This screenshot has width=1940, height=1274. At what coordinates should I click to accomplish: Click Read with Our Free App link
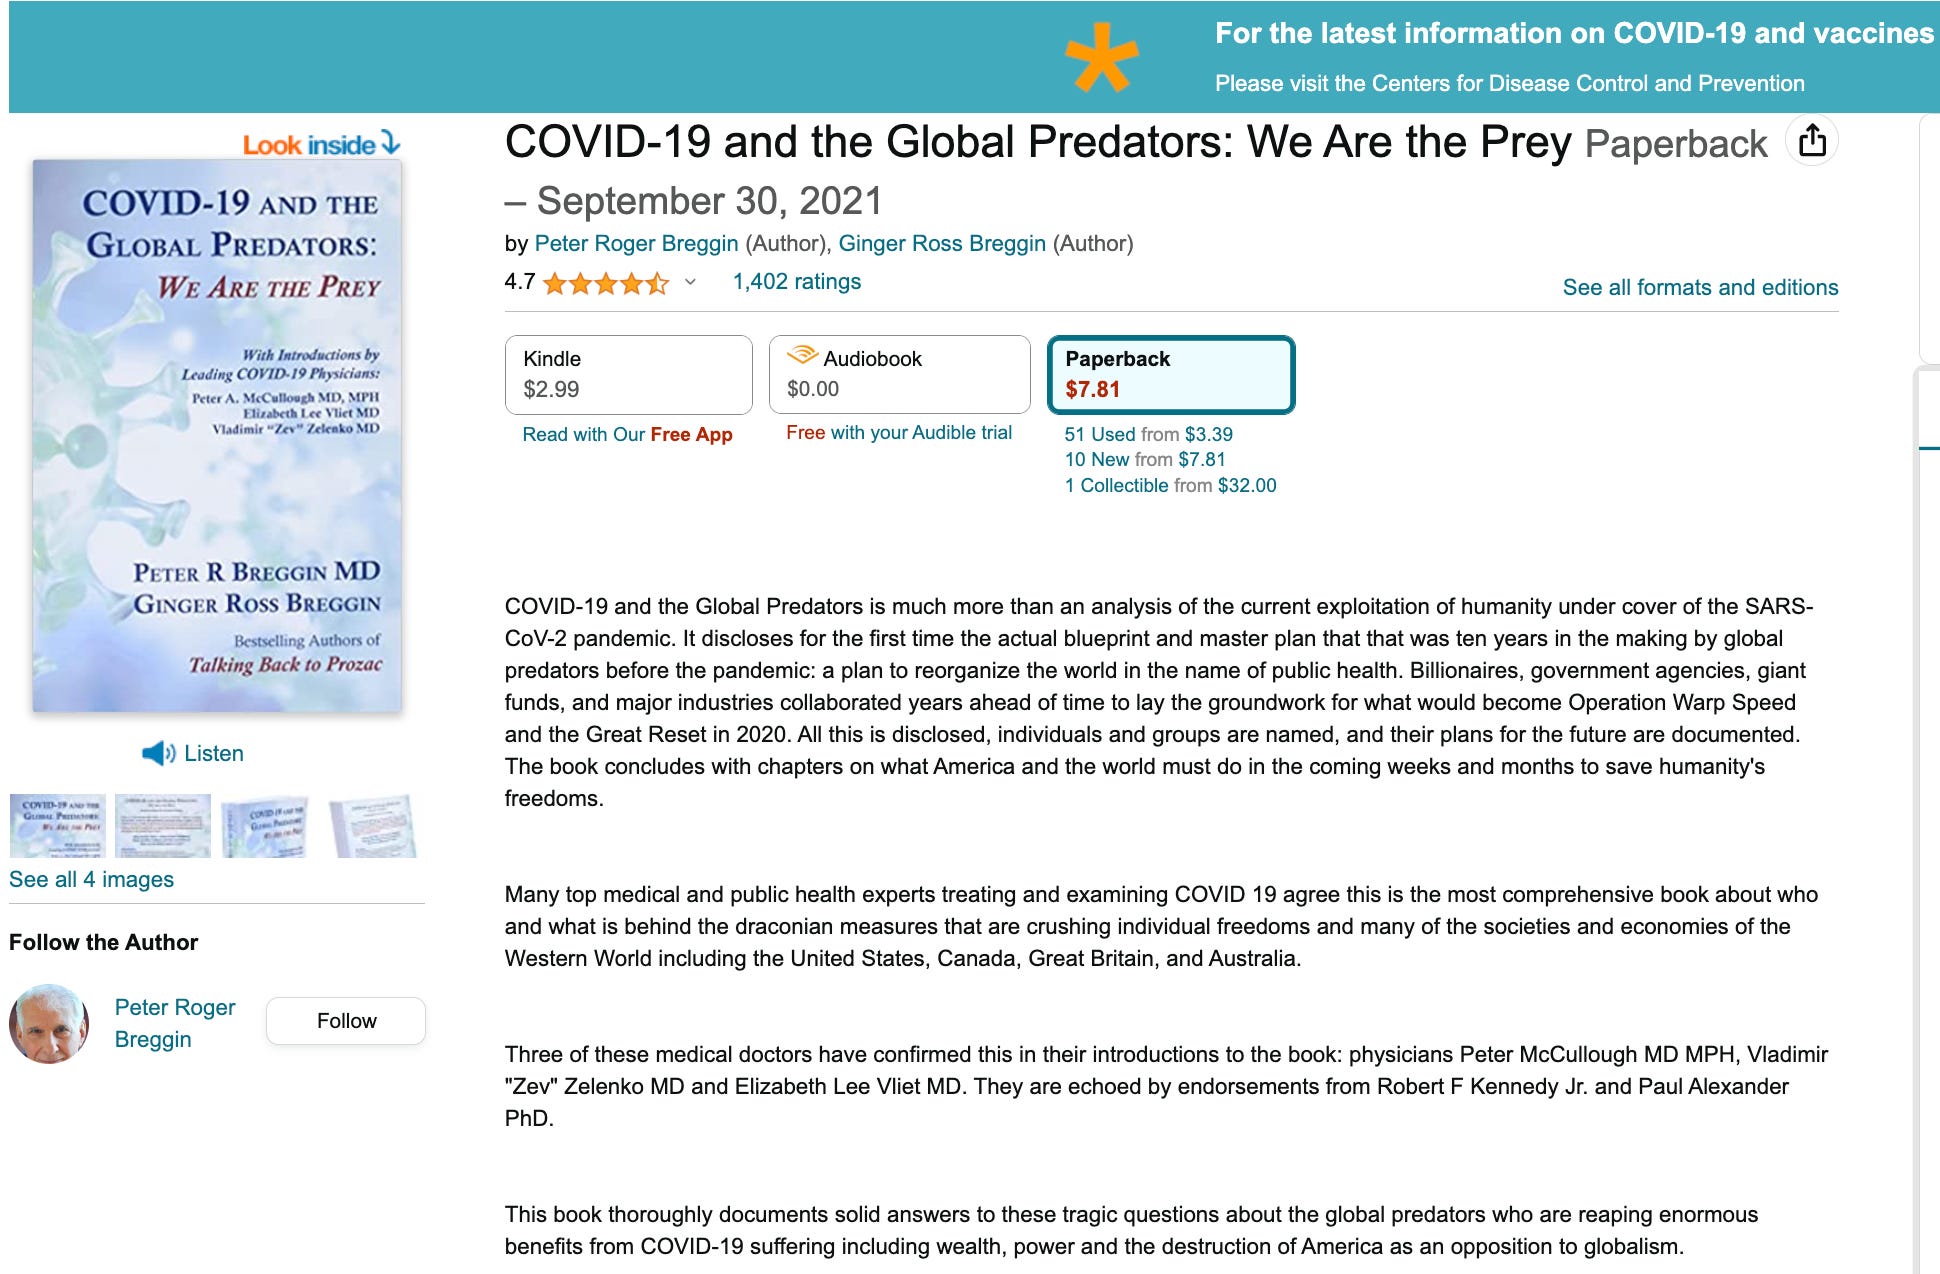627,435
